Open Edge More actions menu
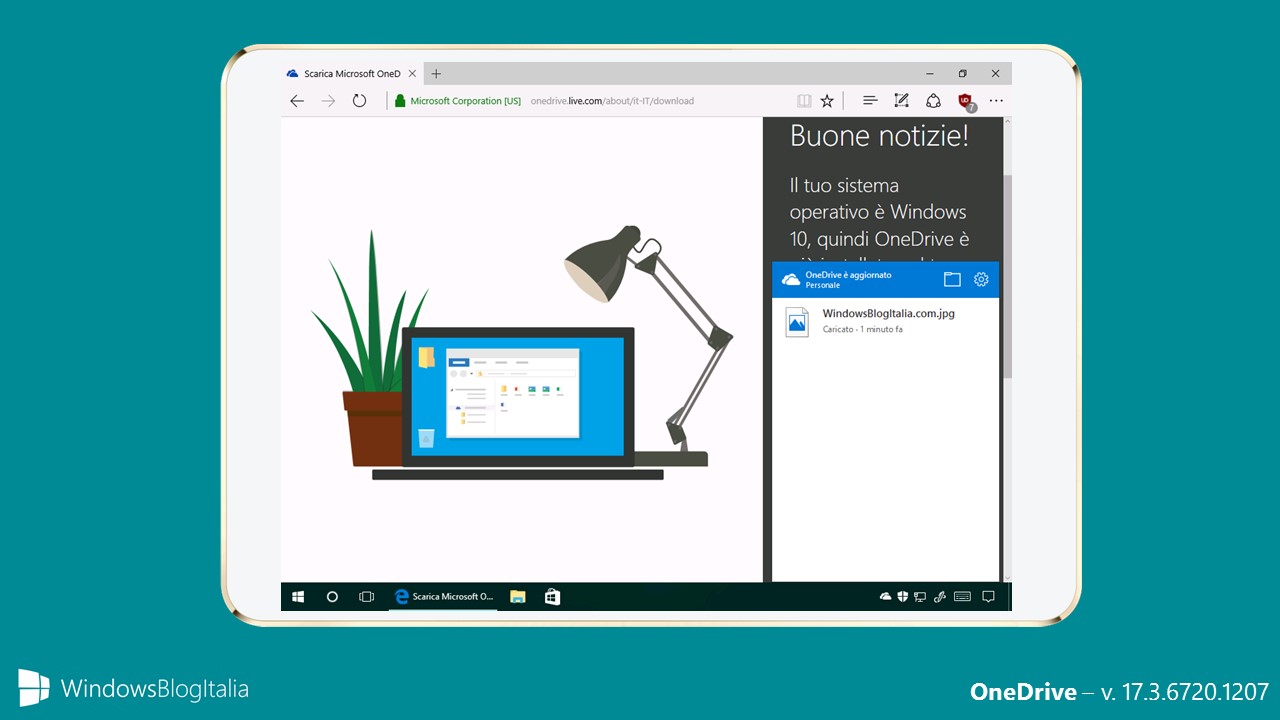Viewport: 1280px width, 720px height. [x=996, y=101]
